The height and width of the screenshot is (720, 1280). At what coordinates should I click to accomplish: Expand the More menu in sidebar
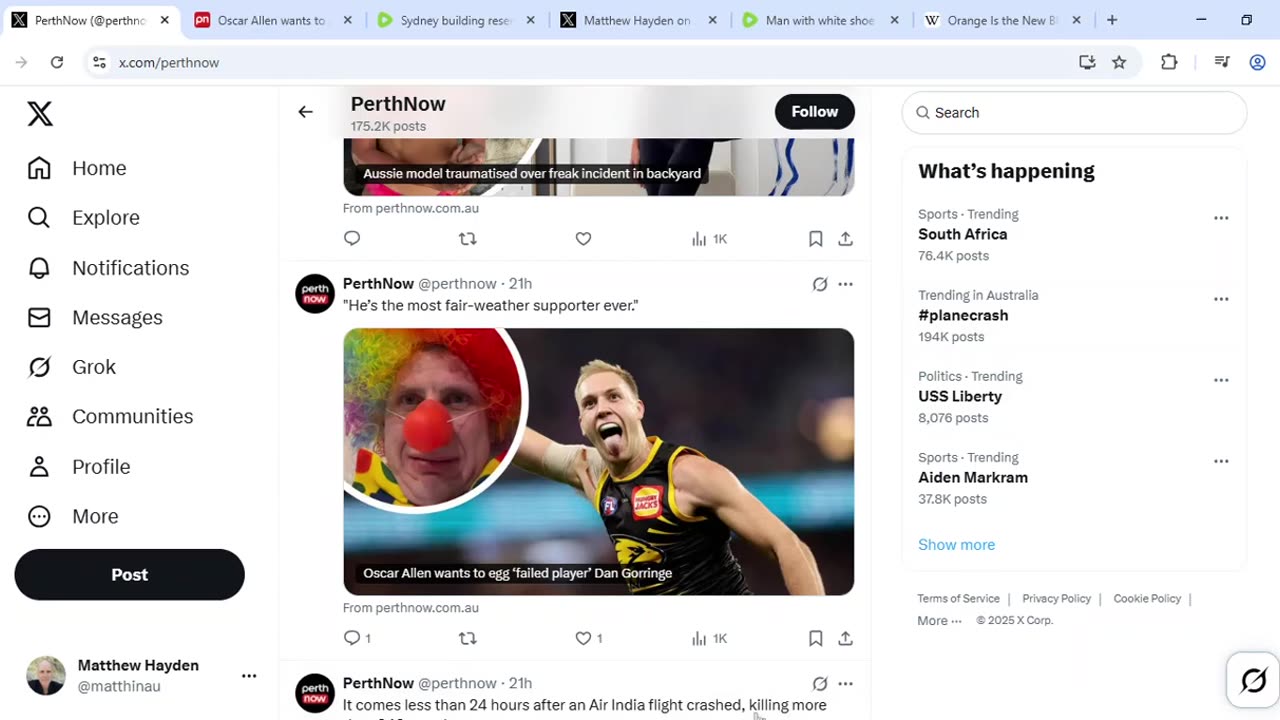pyautogui.click(x=73, y=516)
